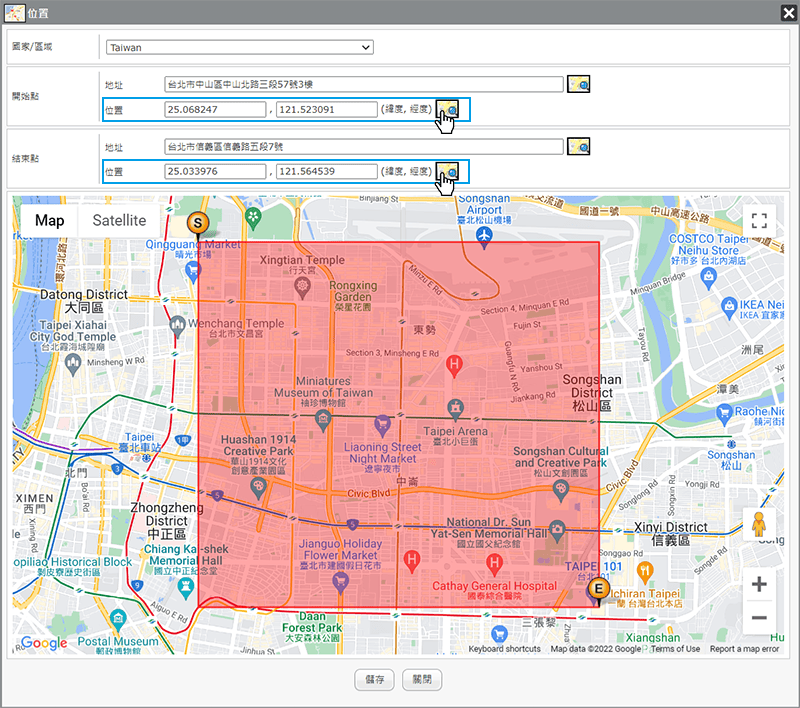
Task: Select COSTCO Neihu Store pin
Action: coord(708,277)
